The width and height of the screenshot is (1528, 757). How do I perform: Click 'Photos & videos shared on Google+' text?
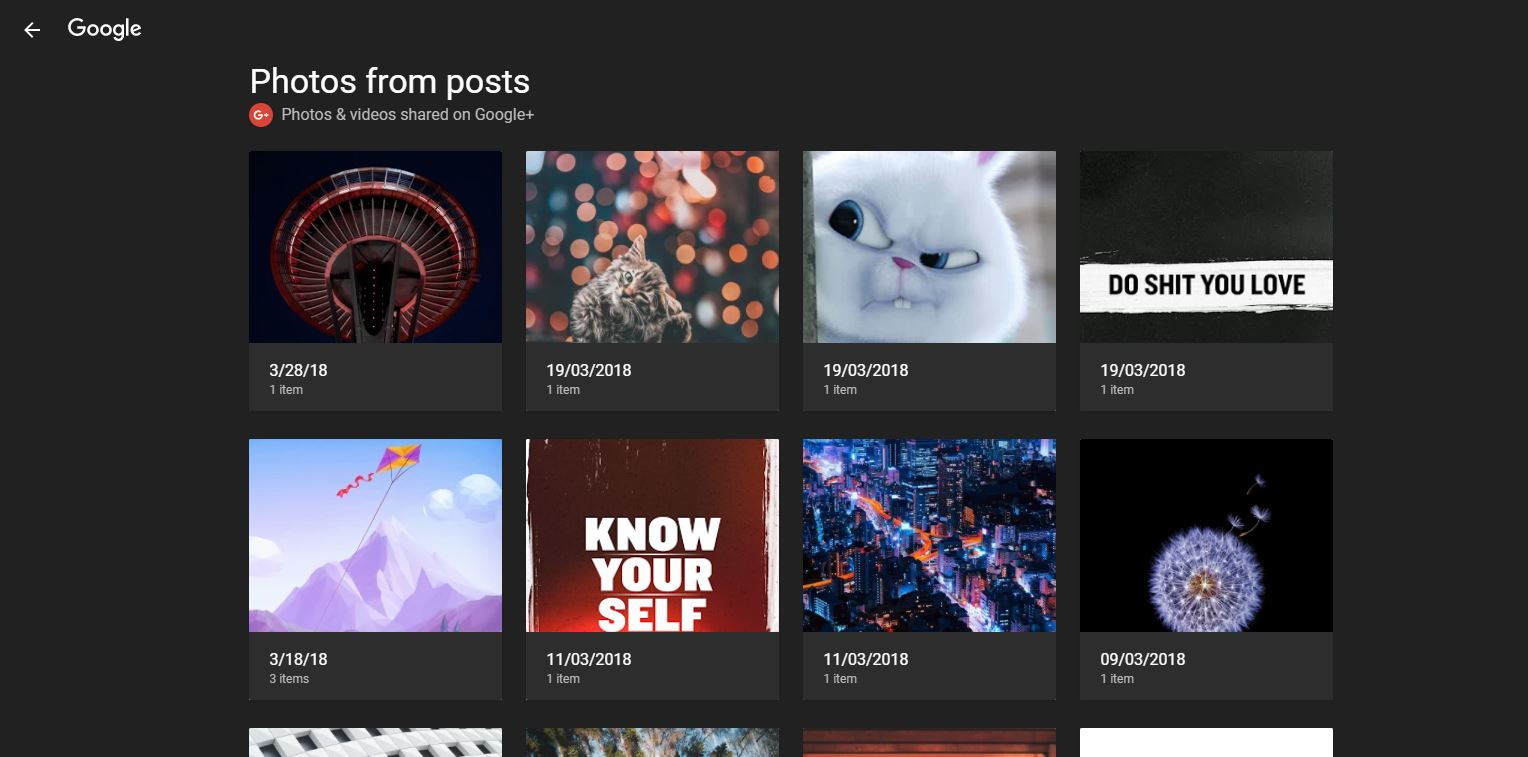pos(407,115)
